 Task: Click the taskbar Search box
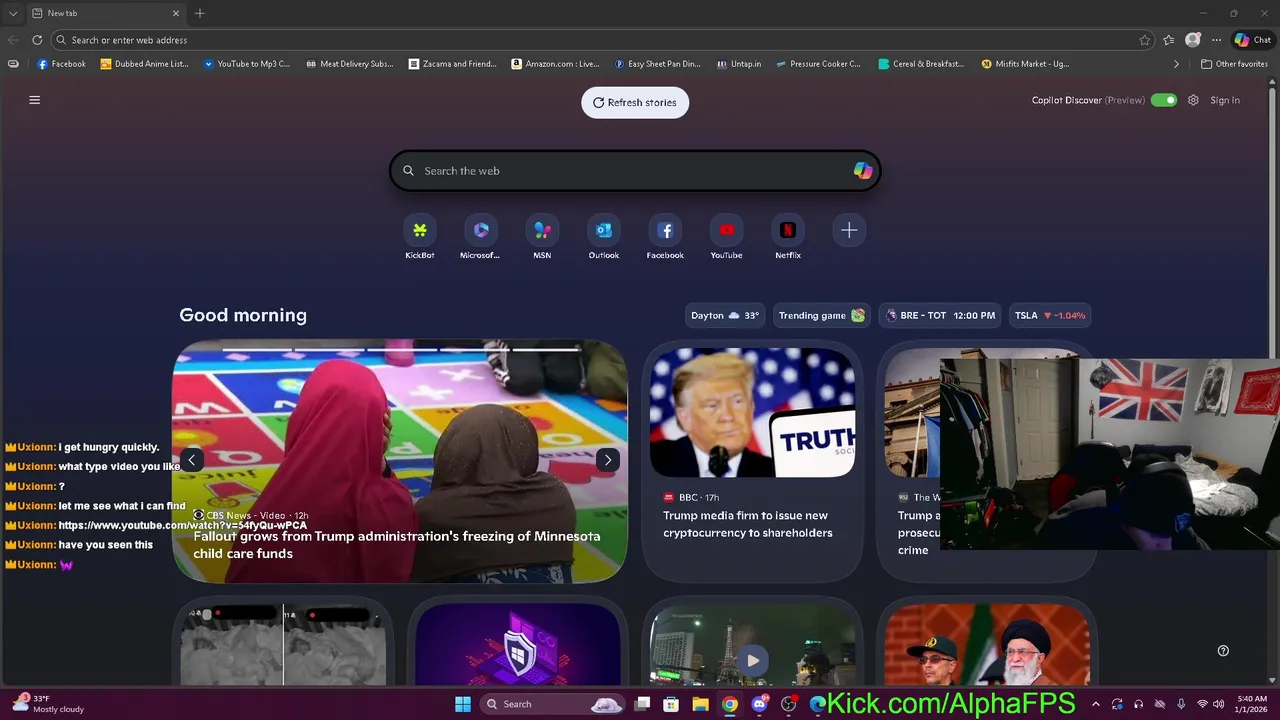point(553,704)
